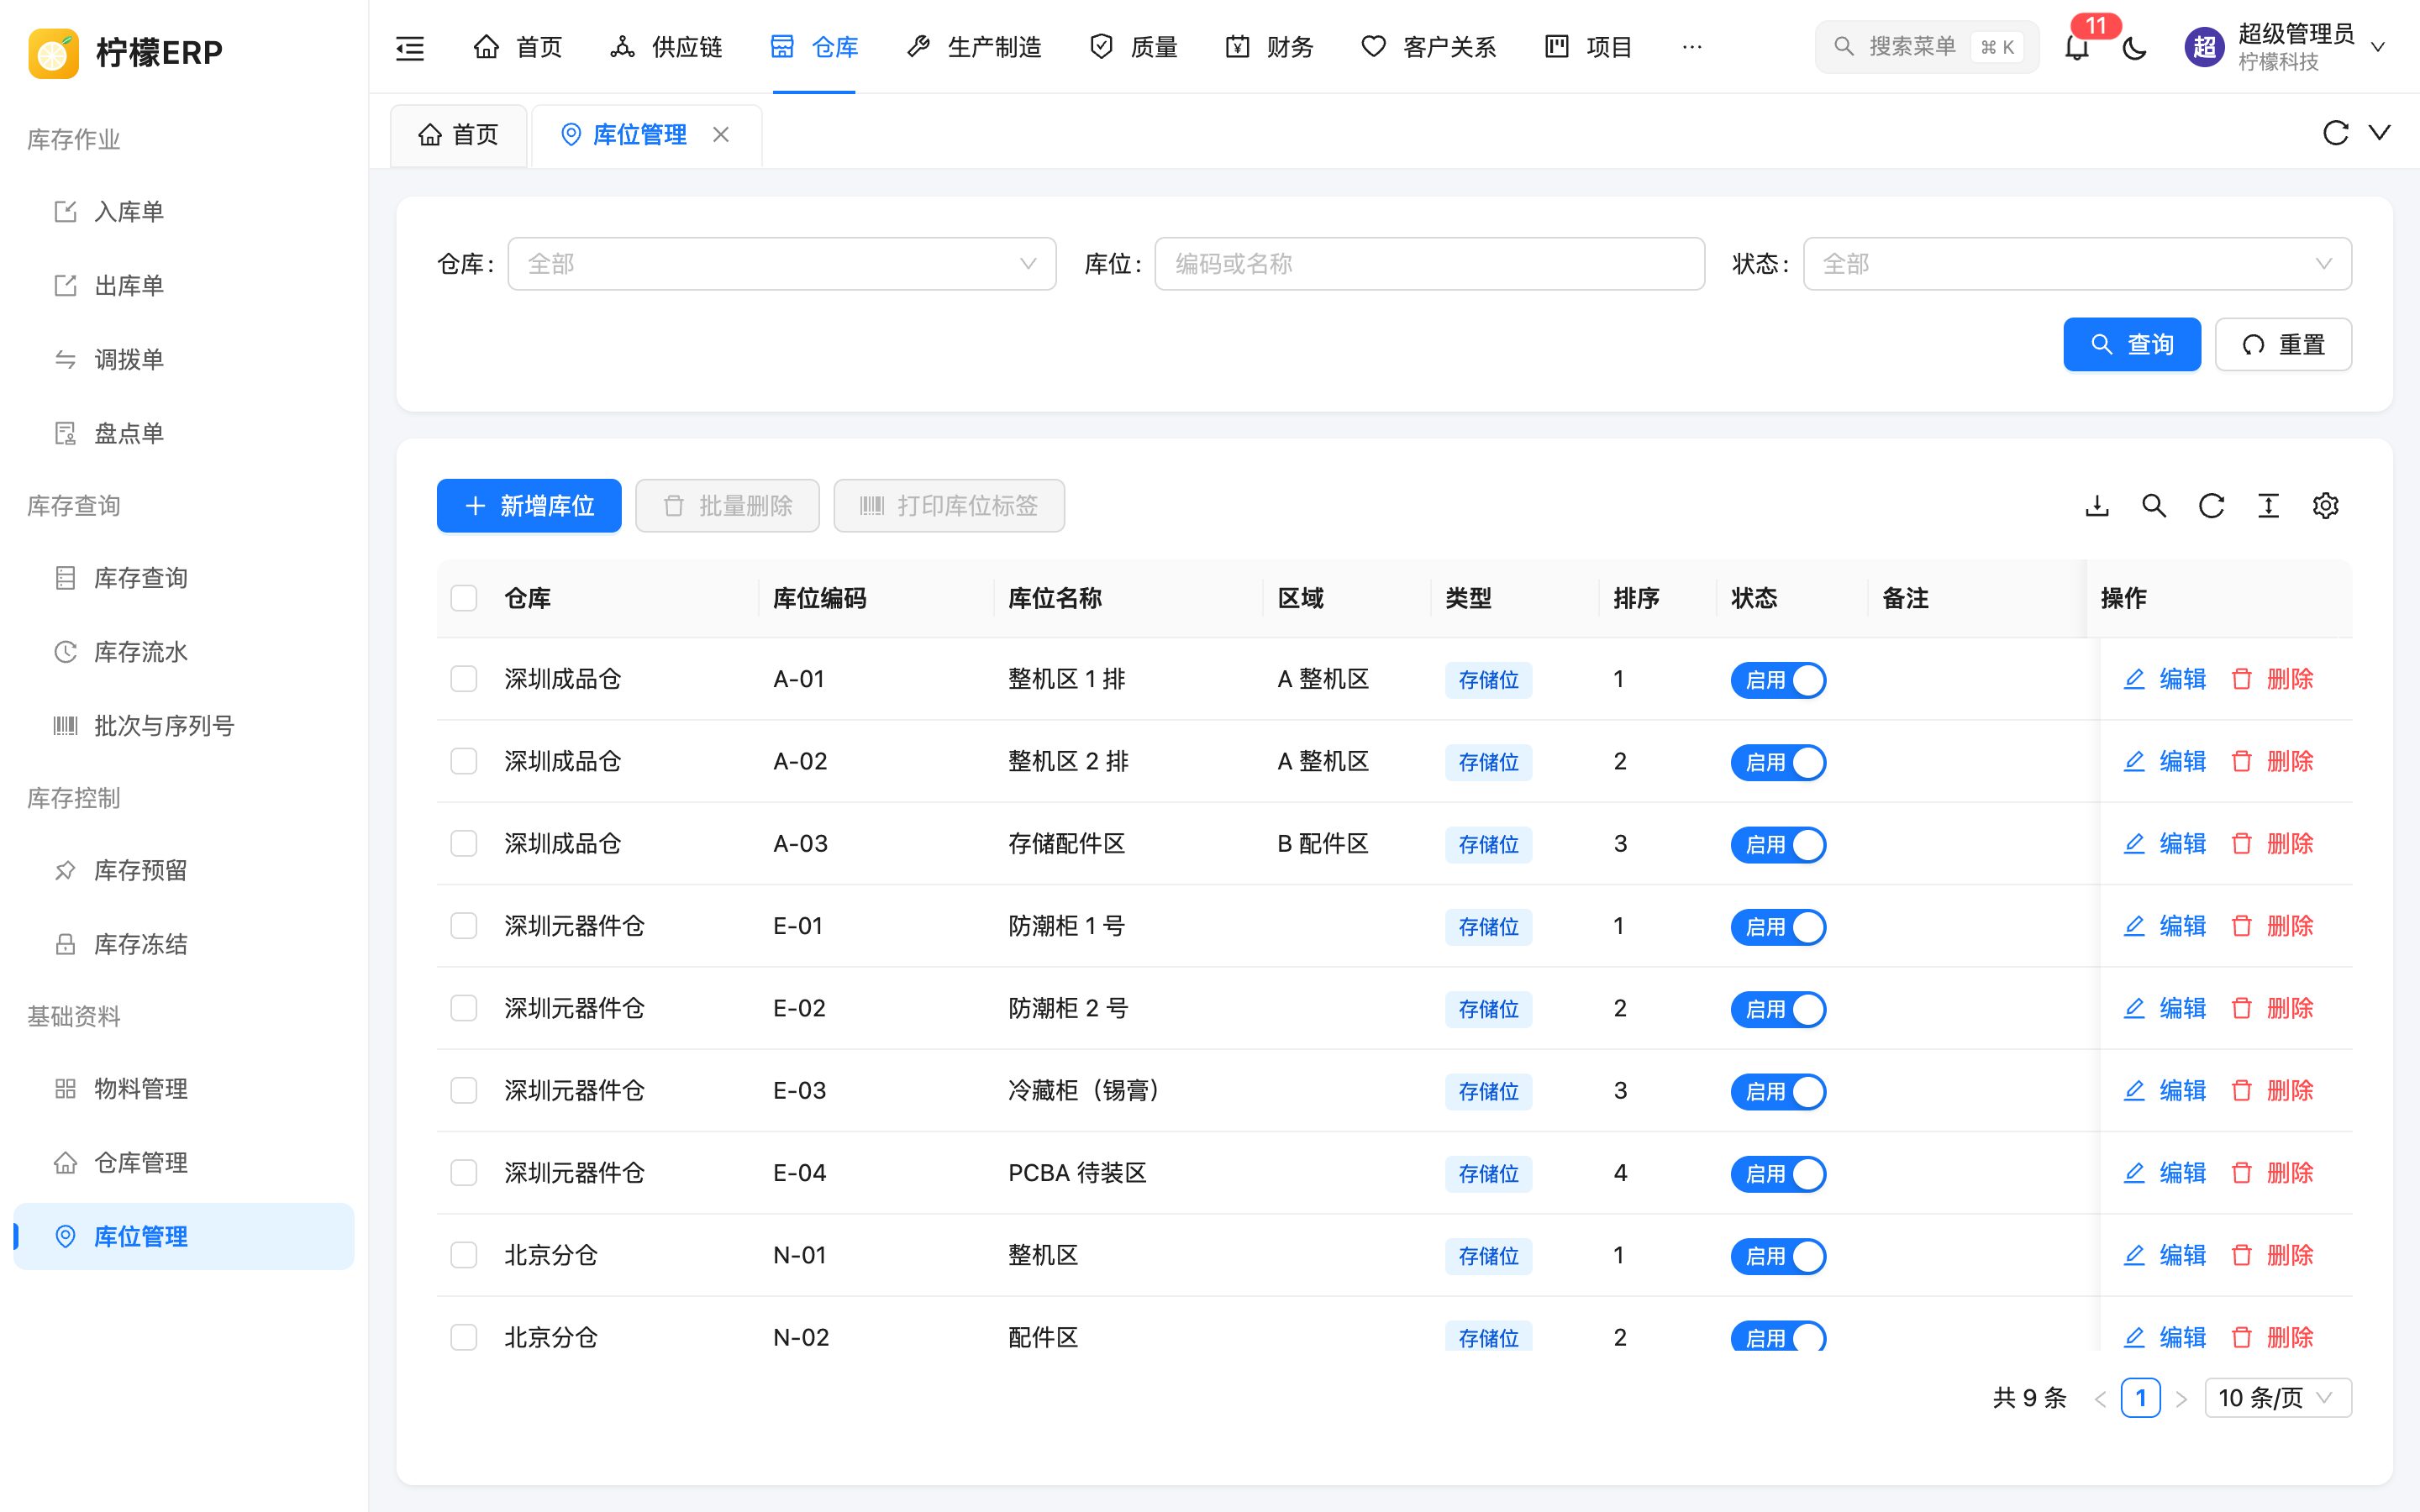This screenshot has width=2420, height=1512.
Task: Switch to the 首页 tab
Action: (x=459, y=135)
